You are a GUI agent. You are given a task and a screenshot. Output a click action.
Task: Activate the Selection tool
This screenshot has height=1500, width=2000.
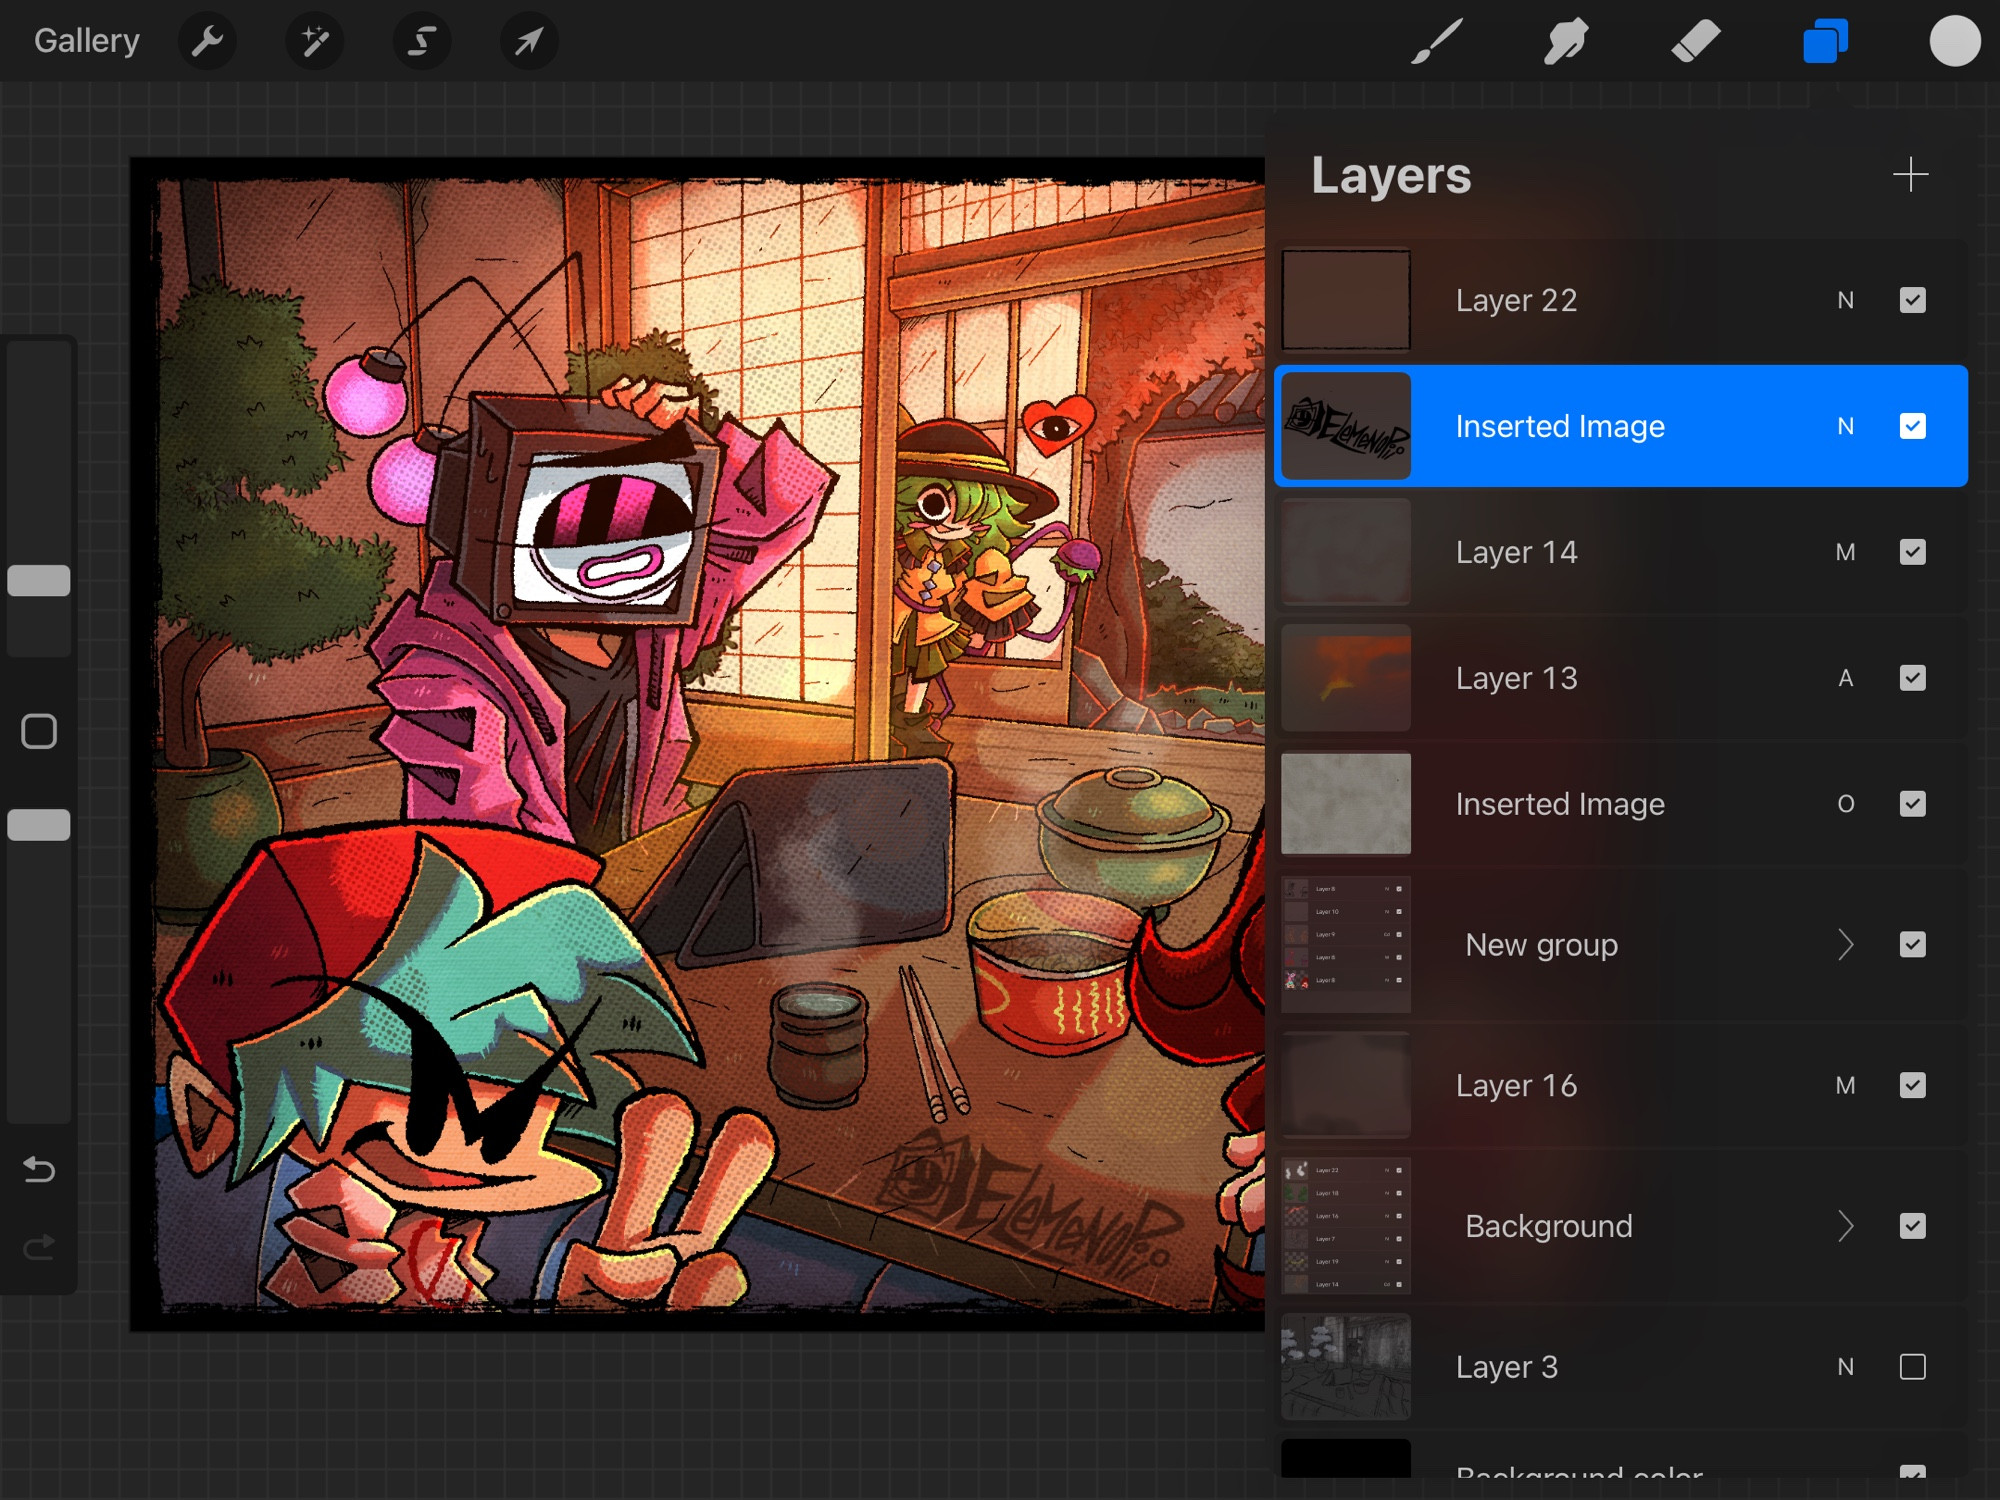tap(422, 41)
